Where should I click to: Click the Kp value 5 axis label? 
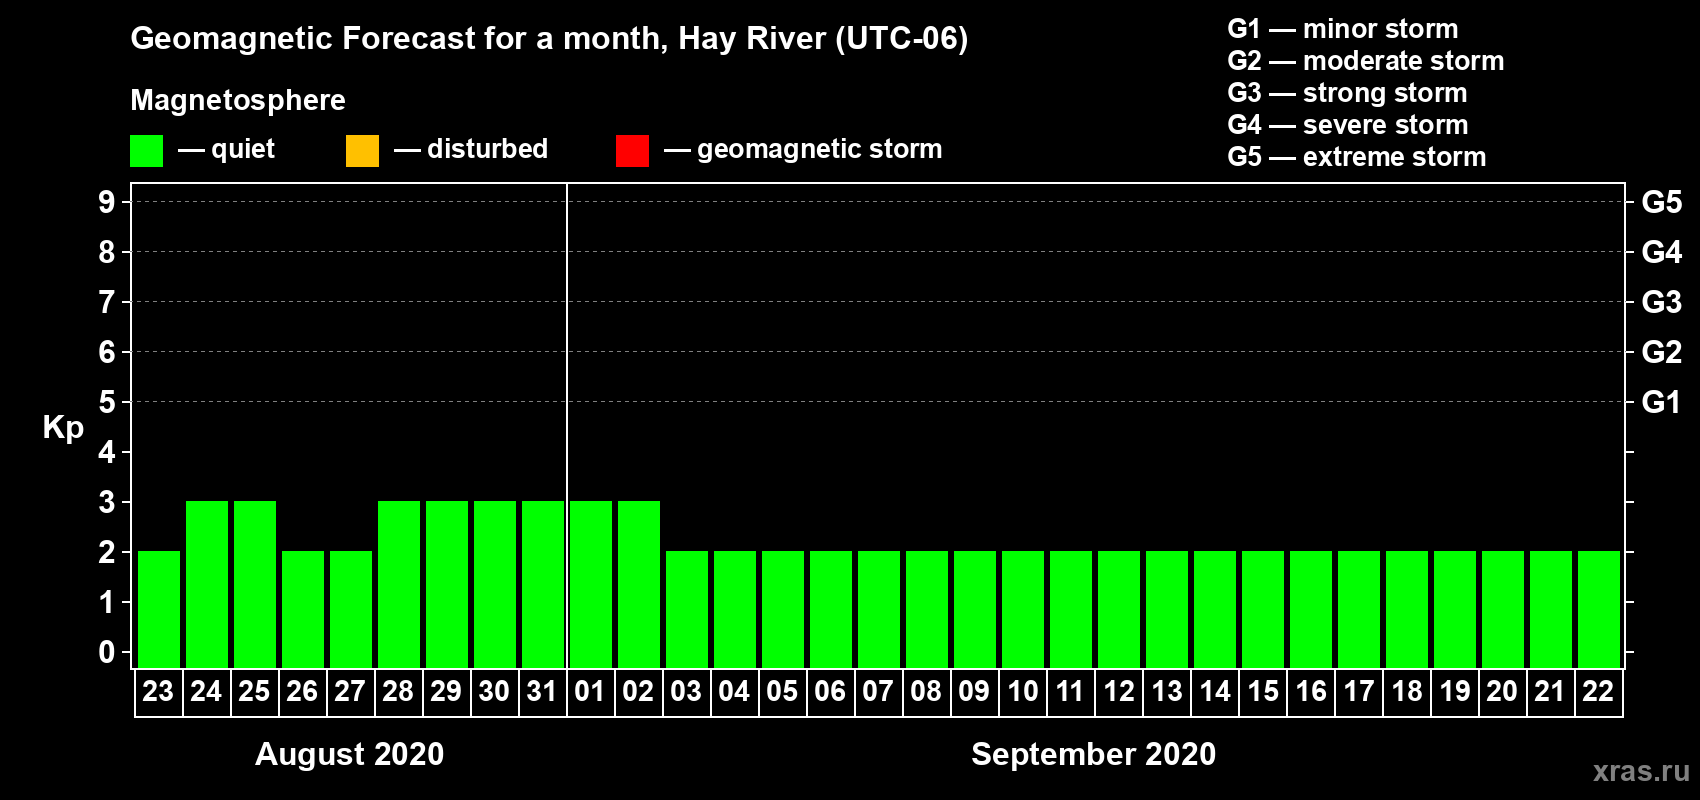pyautogui.click(x=107, y=402)
